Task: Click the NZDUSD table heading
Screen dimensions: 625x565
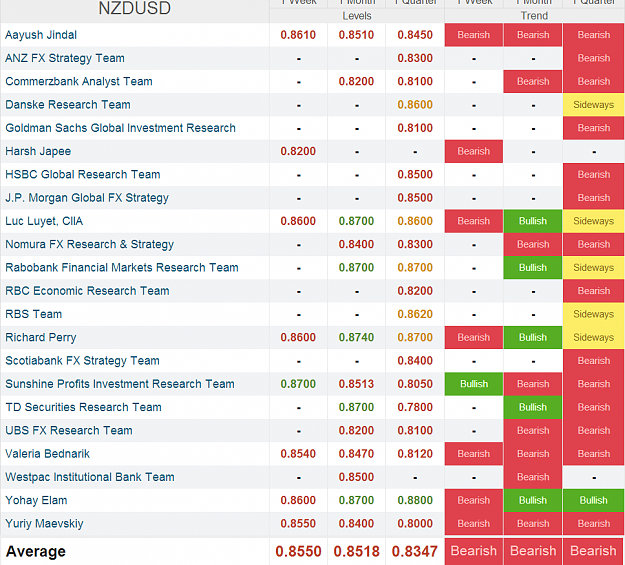Action: click(135, 8)
